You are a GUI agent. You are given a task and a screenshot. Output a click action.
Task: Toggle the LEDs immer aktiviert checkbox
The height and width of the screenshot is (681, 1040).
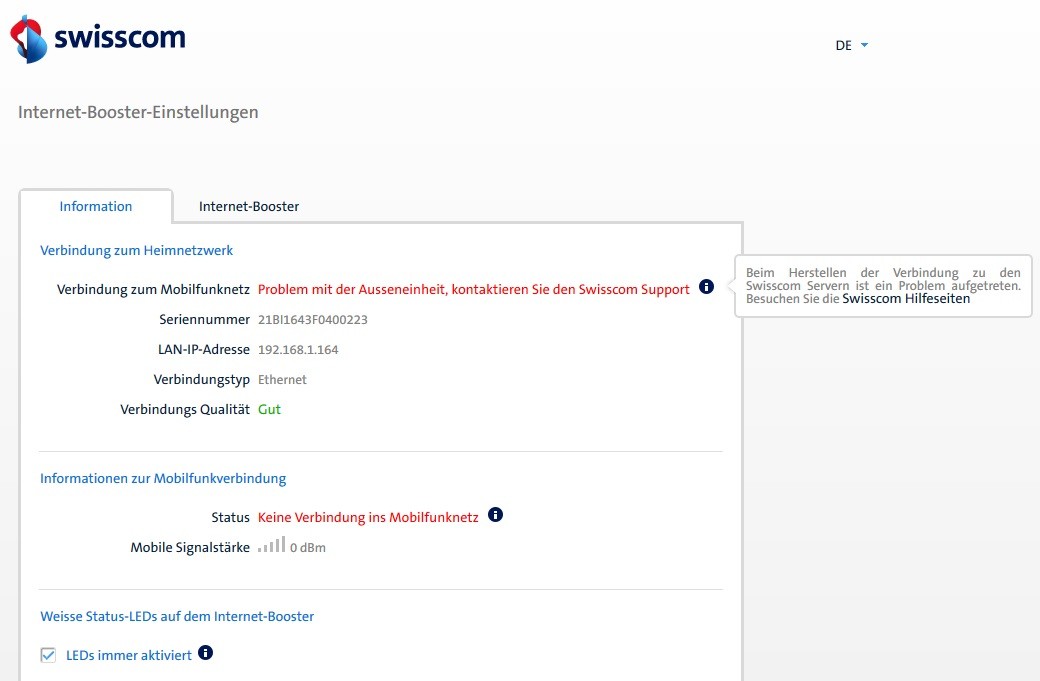tap(47, 653)
